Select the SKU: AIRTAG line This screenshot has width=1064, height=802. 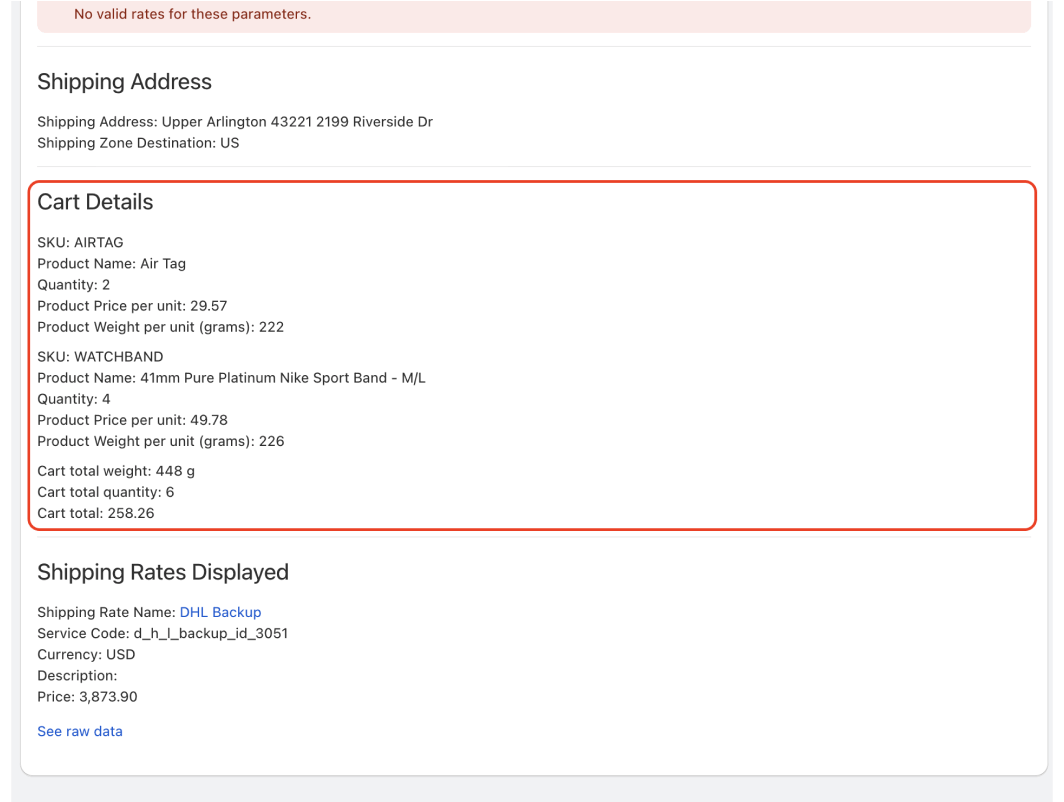pos(80,243)
